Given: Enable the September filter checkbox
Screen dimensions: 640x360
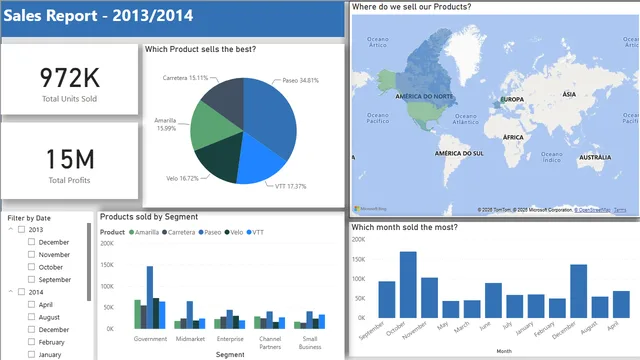Looking at the screenshot, I should (31, 279).
